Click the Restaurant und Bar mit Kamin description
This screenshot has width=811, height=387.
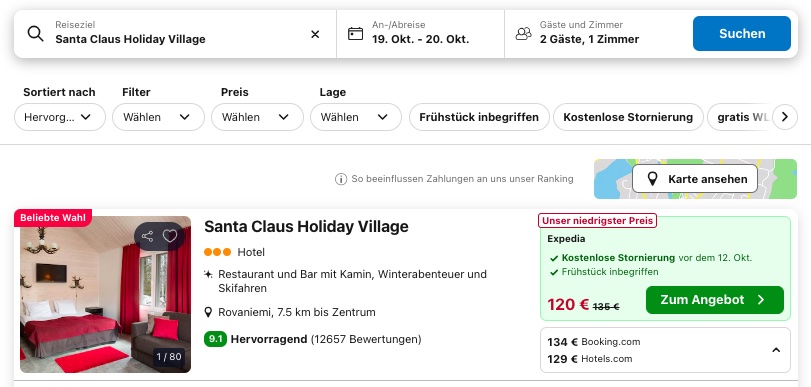[352, 281]
